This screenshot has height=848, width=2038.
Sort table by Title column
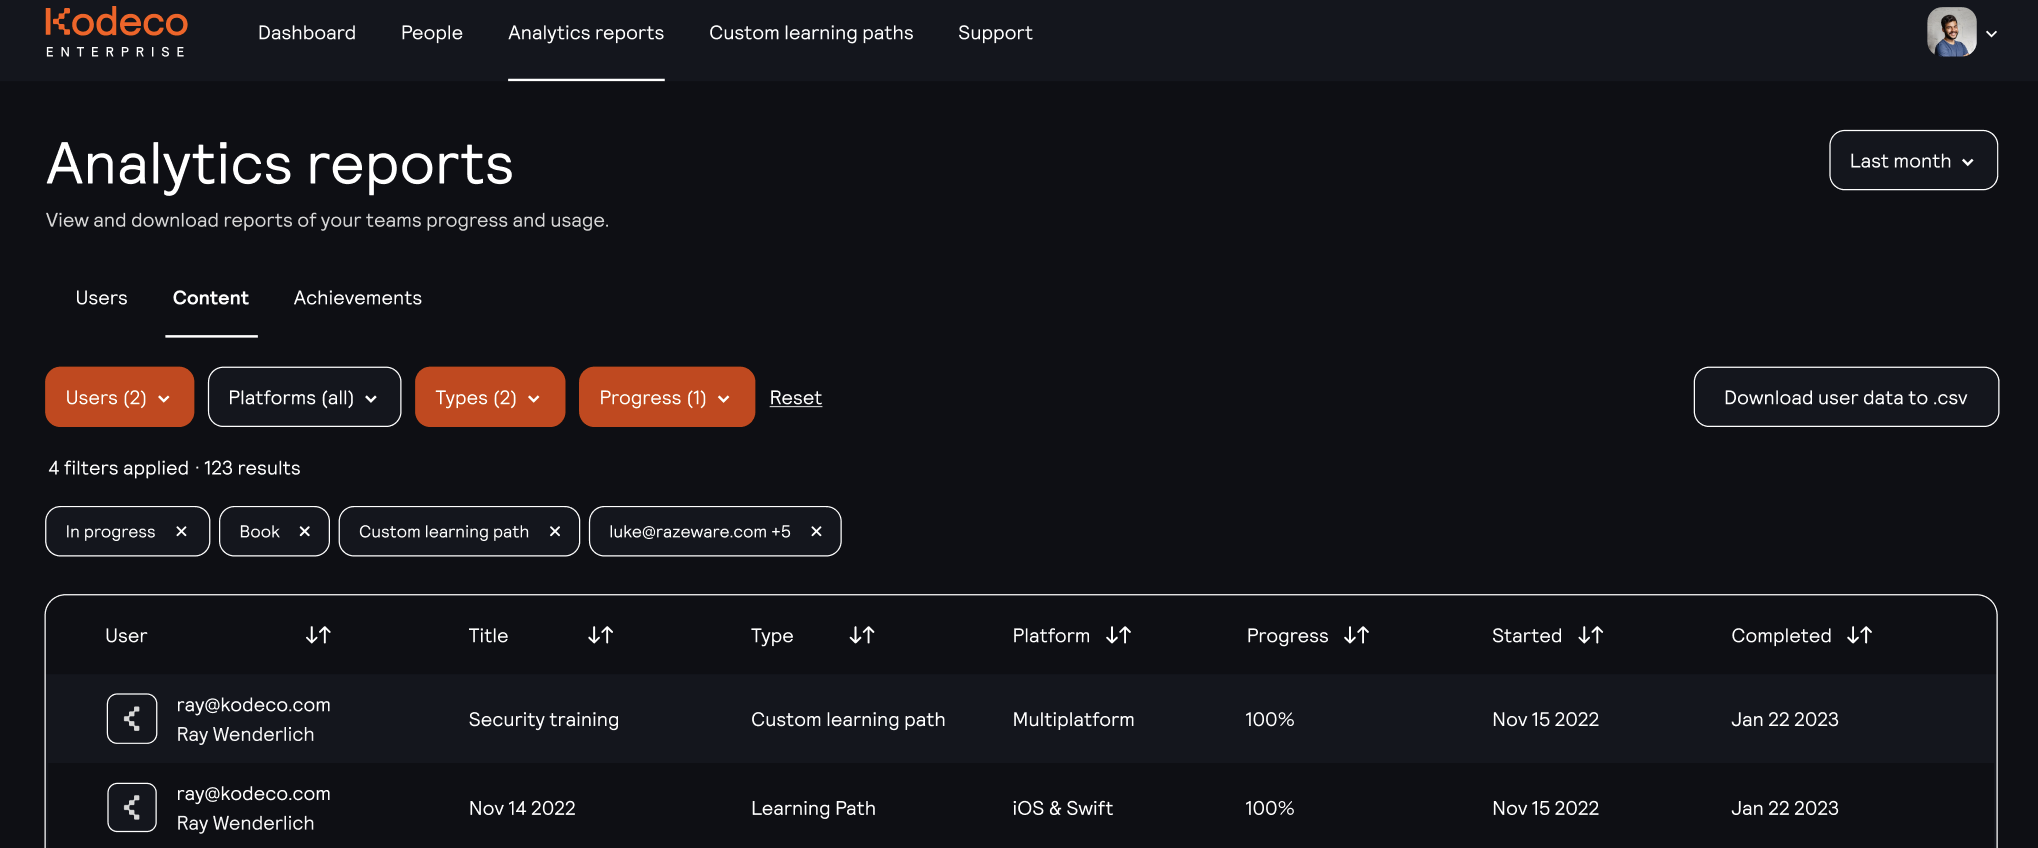click(600, 635)
